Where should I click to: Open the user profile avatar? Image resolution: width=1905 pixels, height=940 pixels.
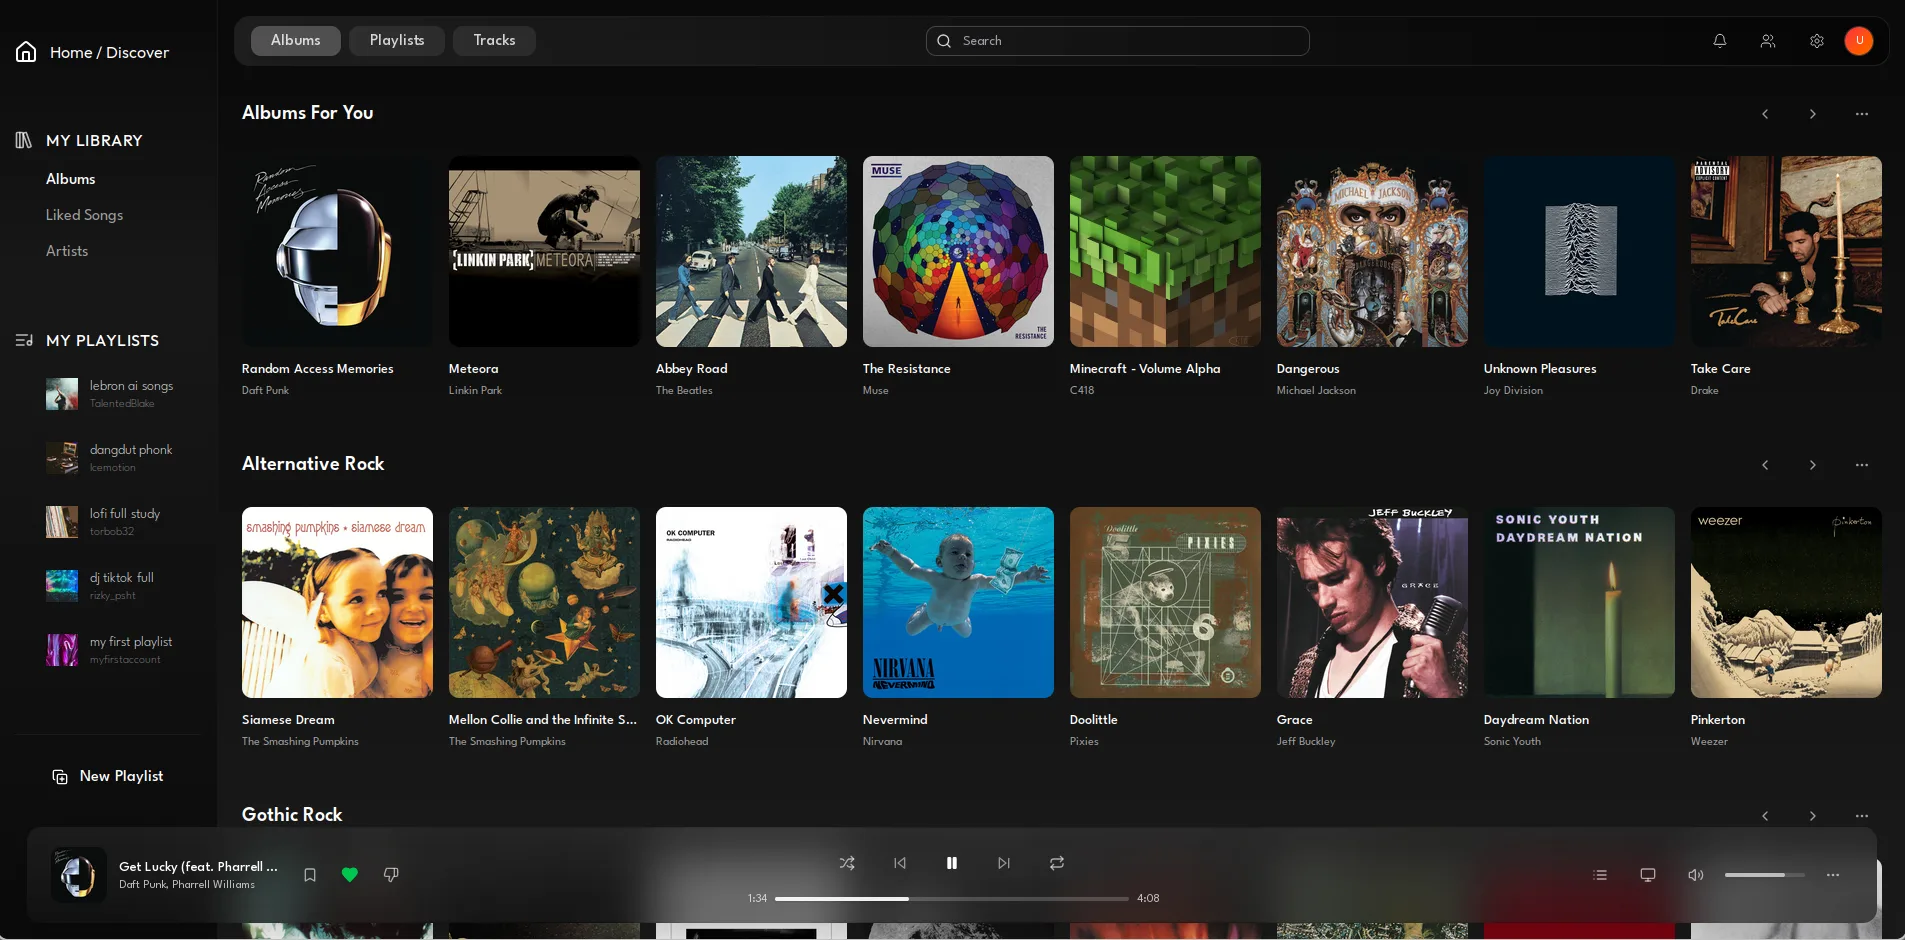pos(1859,41)
